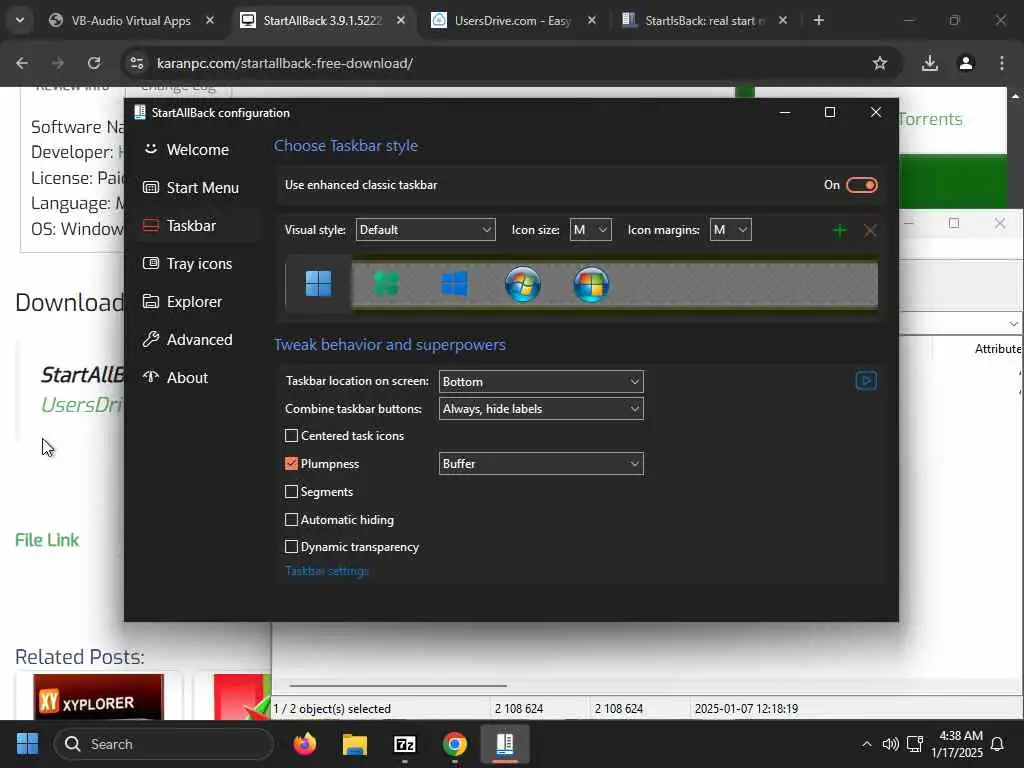Click the address bar URL
This screenshot has width=1024, height=768.
coord(285,63)
